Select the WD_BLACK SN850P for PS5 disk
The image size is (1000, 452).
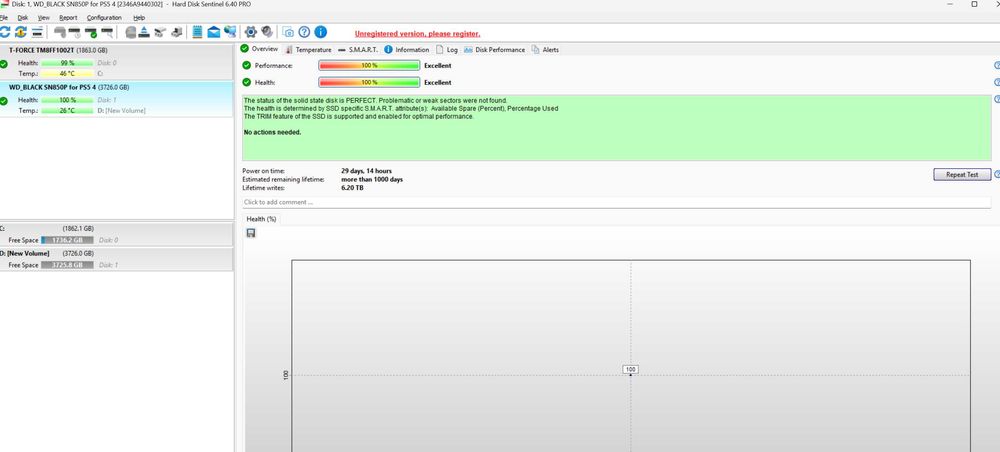tap(116, 99)
